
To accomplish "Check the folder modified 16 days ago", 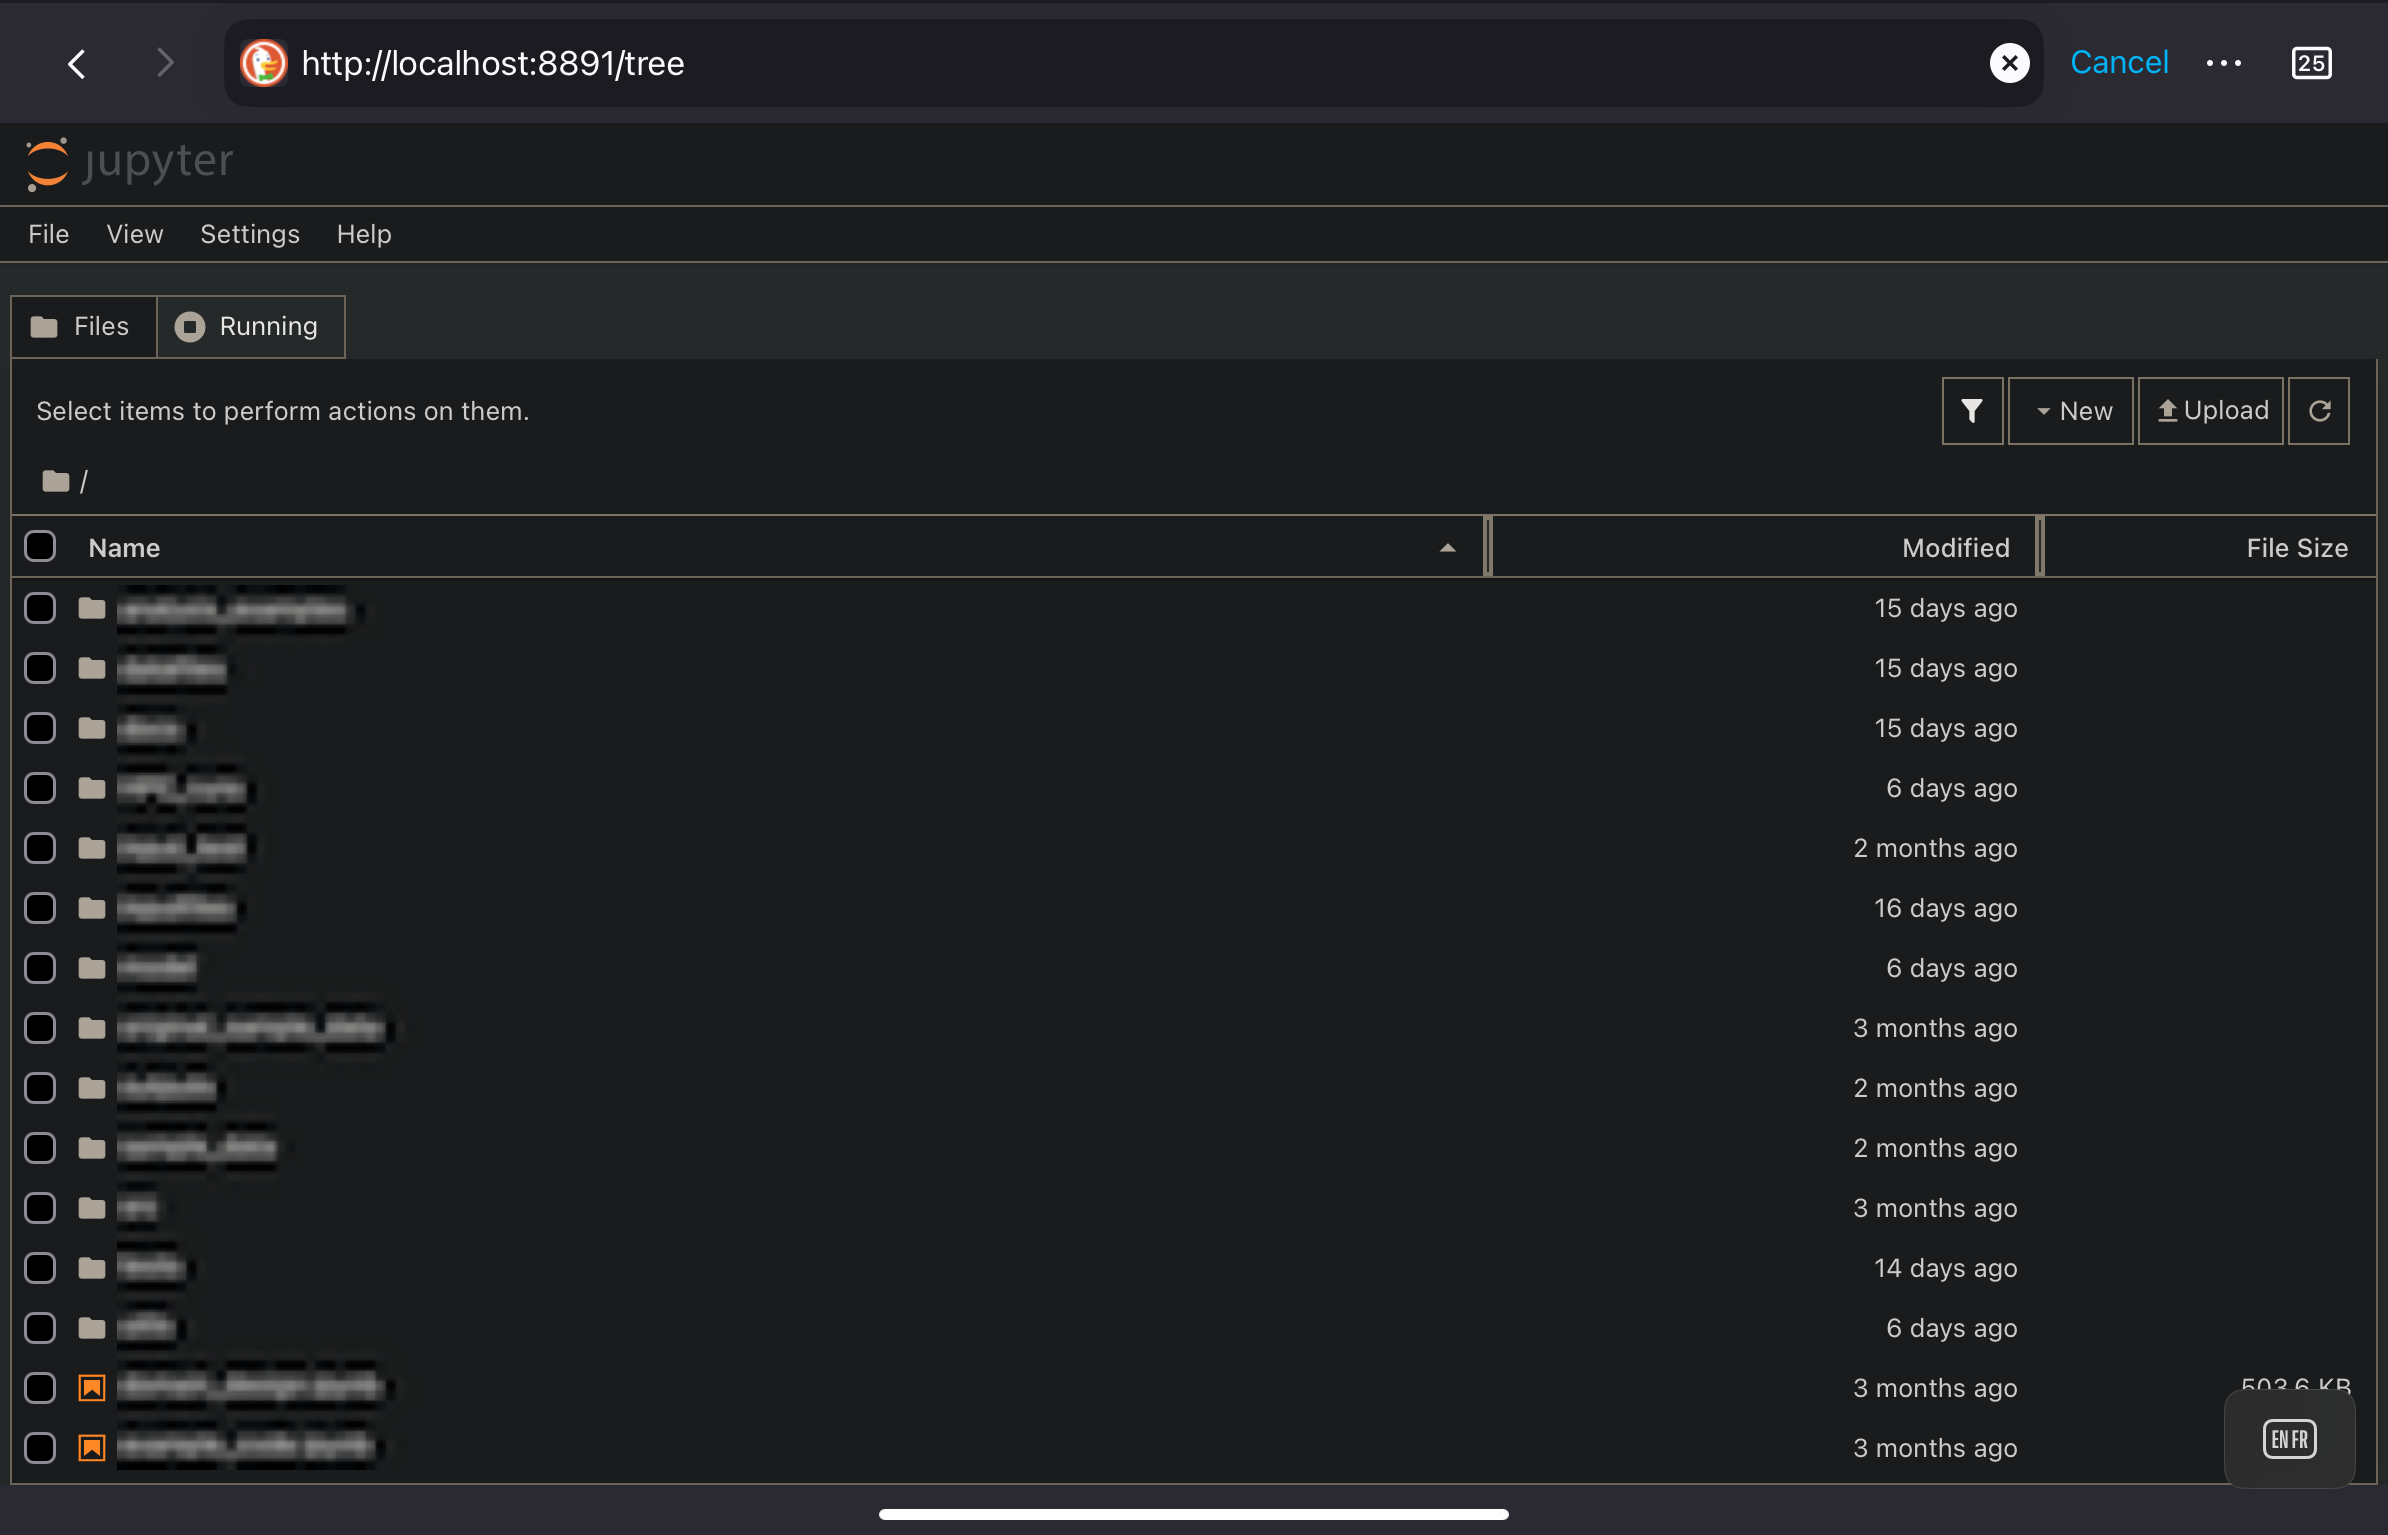I will tap(40, 908).
